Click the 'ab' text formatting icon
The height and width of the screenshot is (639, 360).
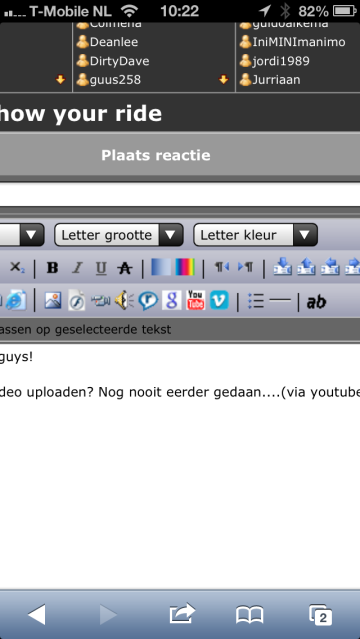coord(316,302)
